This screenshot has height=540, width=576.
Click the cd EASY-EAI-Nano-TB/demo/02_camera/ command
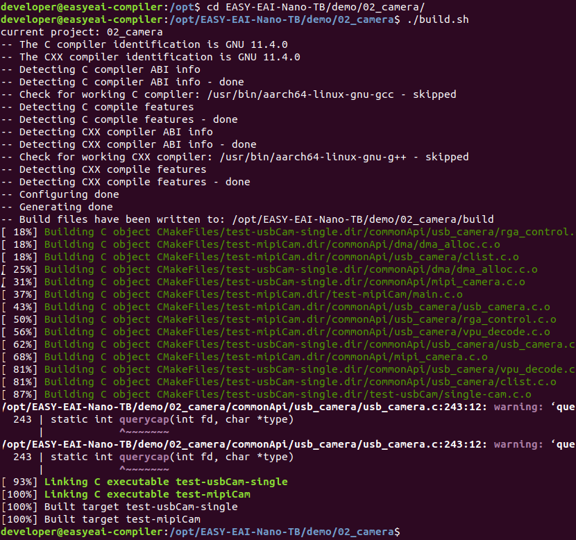click(x=316, y=7)
